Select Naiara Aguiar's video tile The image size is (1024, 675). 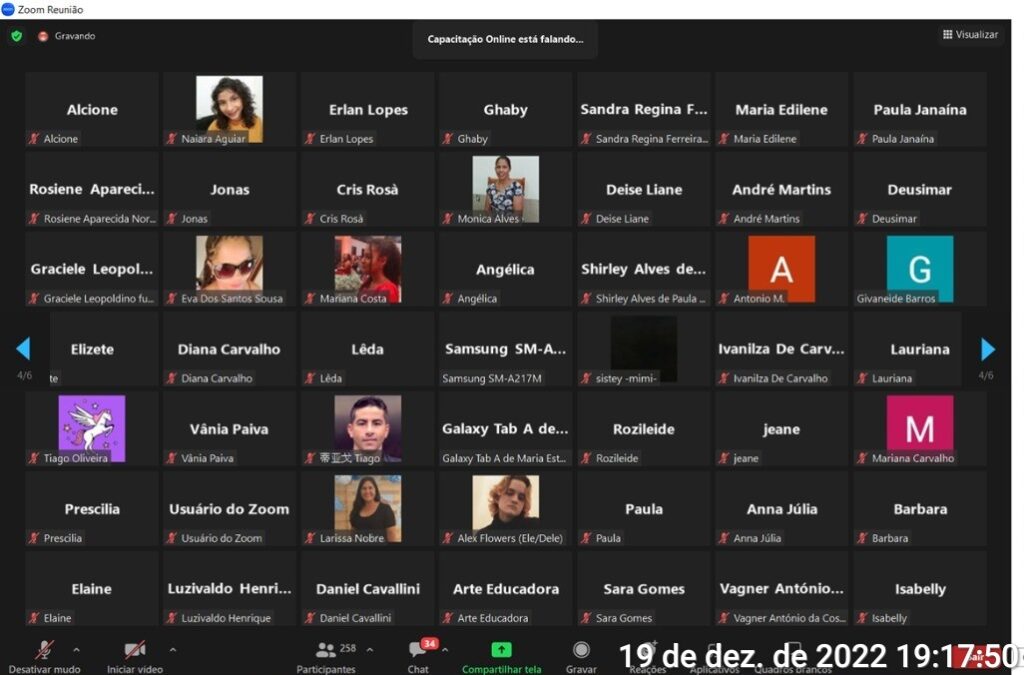[x=229, y=108]
